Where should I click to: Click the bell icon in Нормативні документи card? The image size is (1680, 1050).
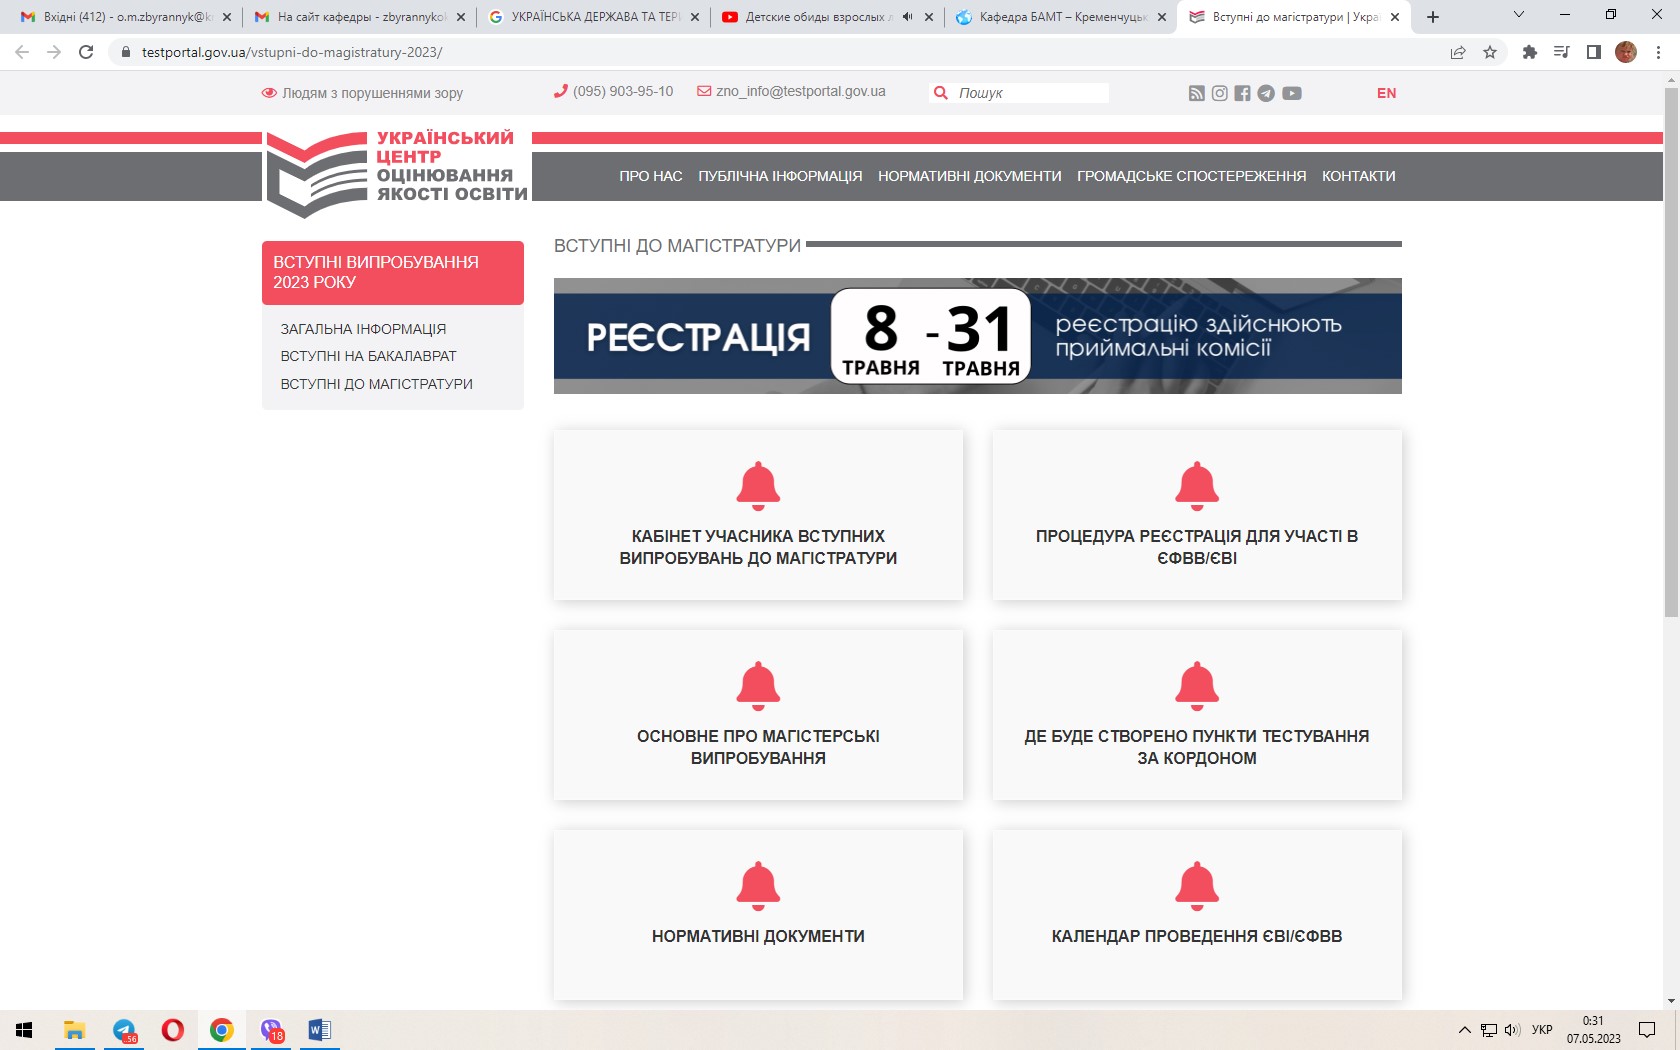tap(758, 886)
